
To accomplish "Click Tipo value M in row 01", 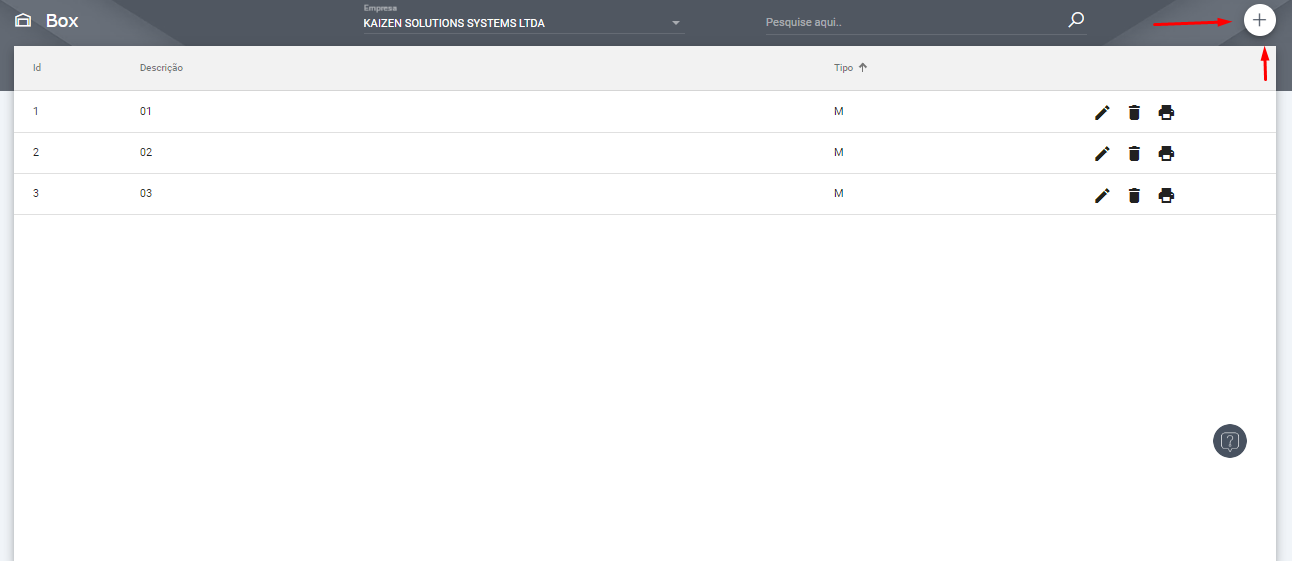I will coord(839,111).
